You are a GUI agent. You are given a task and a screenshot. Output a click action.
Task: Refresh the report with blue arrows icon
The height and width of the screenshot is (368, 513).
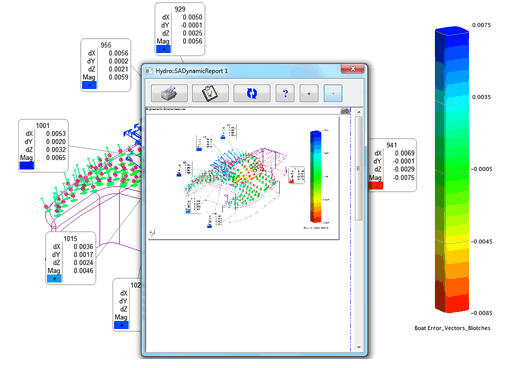point(252,93)
